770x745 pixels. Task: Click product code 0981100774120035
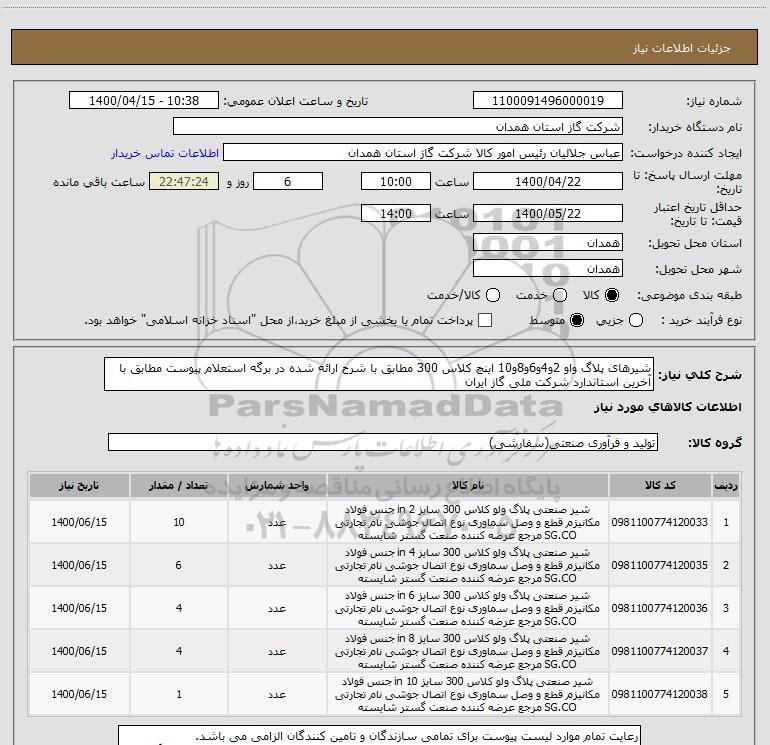coord(660,565)
